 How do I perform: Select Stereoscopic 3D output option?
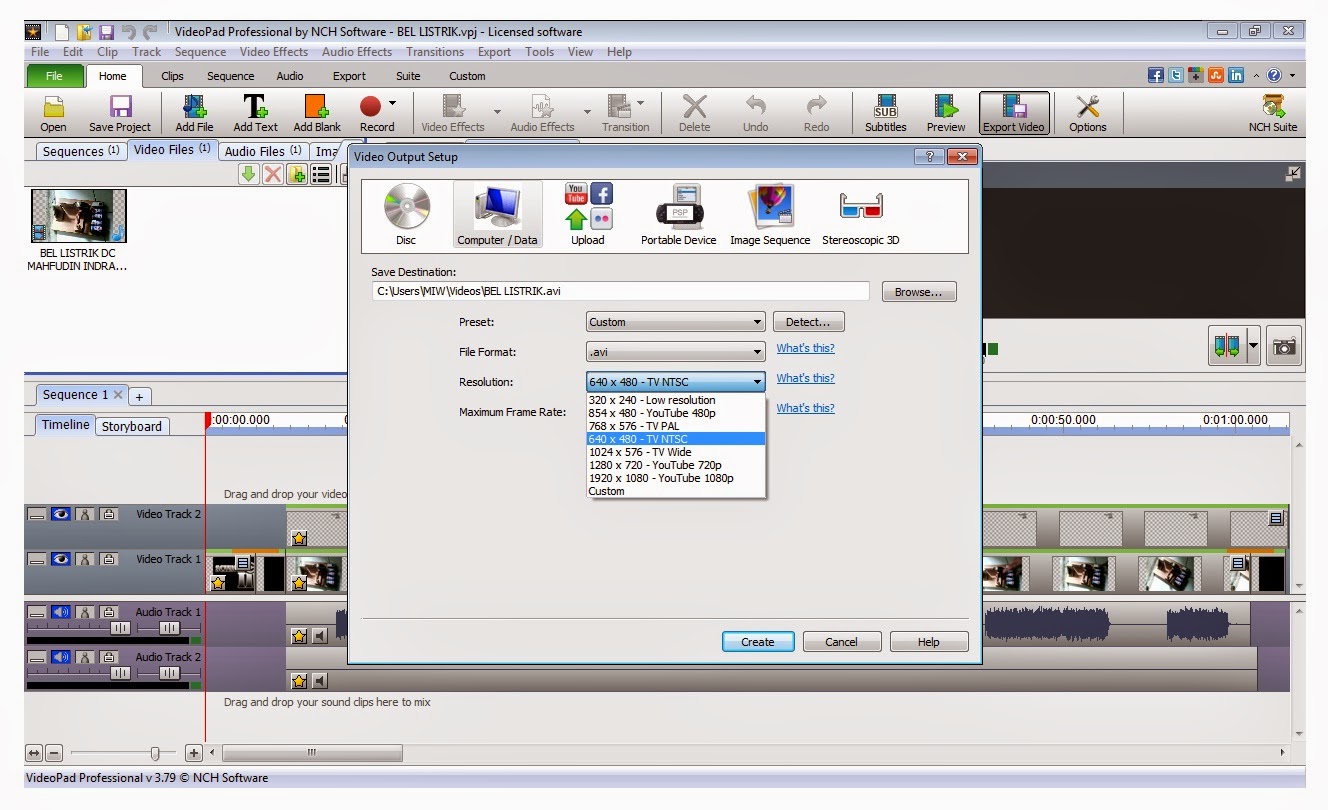click(861, 215)
